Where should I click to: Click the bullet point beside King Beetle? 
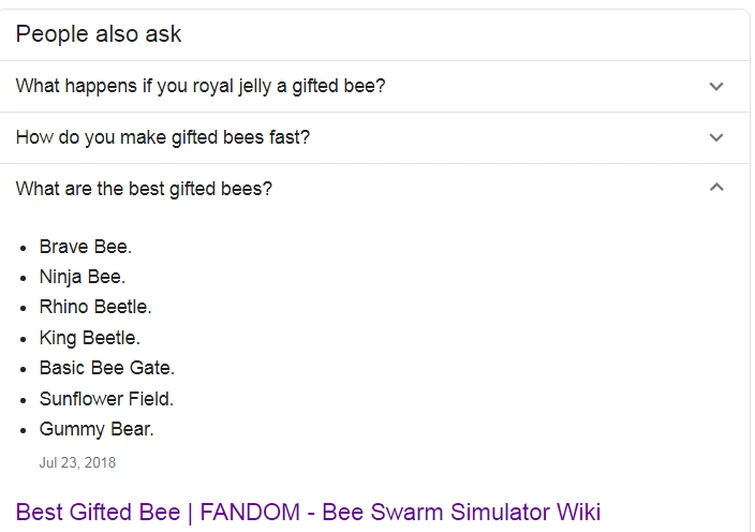(x=23, y=339)
